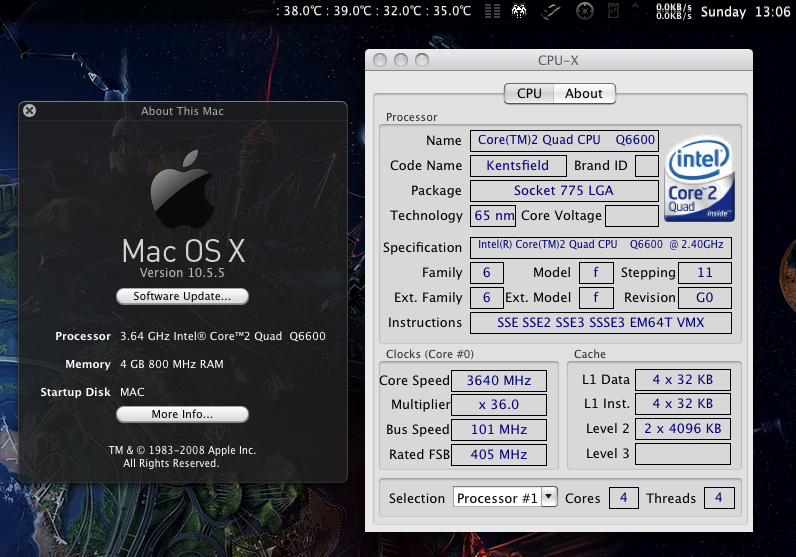Click the Ext. Model value f
796x557 pixels.
596,298
